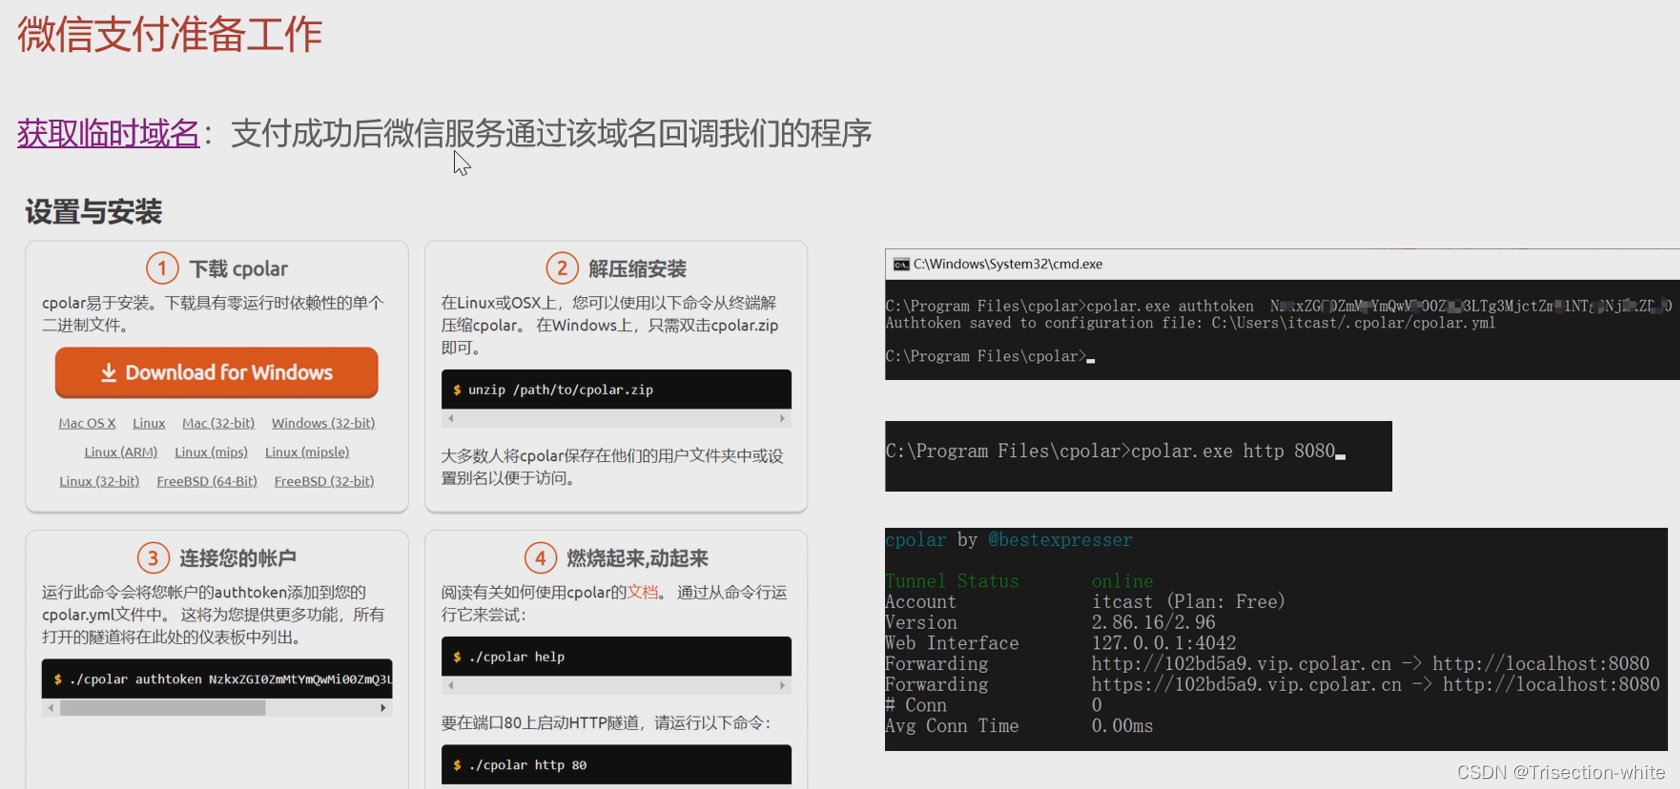1680x789 pixels.
Task: Click the ./cpolar http 80 command
Action: (527, 765)
